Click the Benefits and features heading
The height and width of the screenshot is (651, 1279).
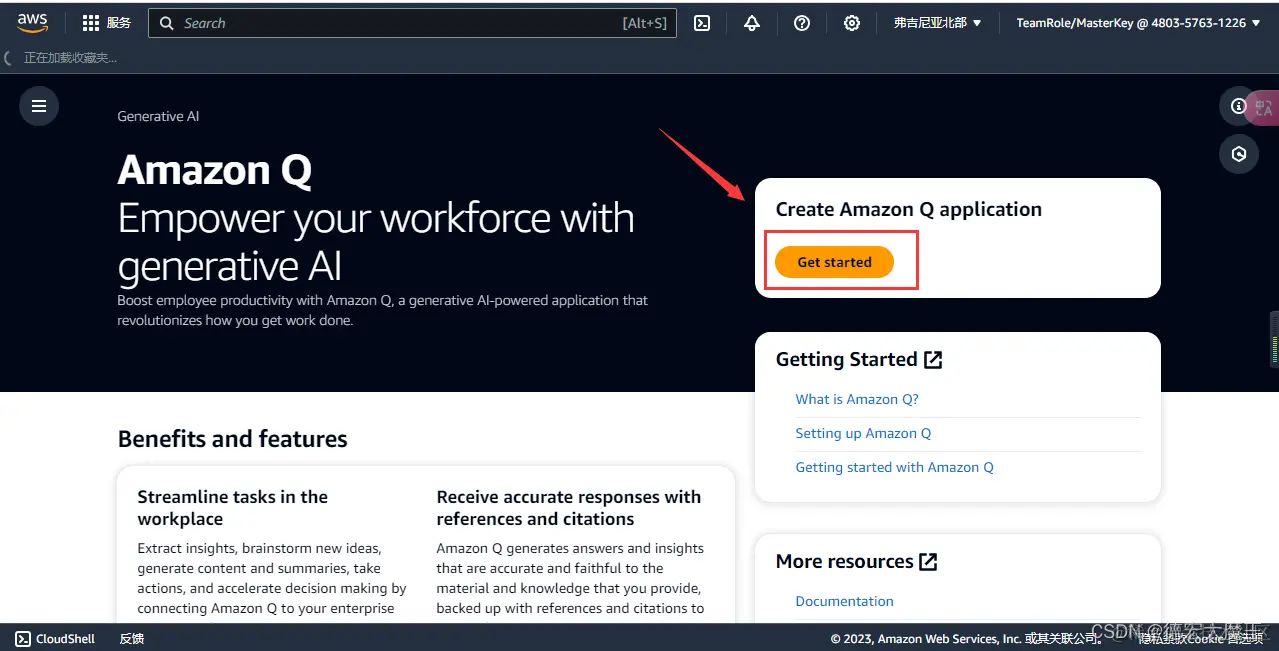(233, 439)
